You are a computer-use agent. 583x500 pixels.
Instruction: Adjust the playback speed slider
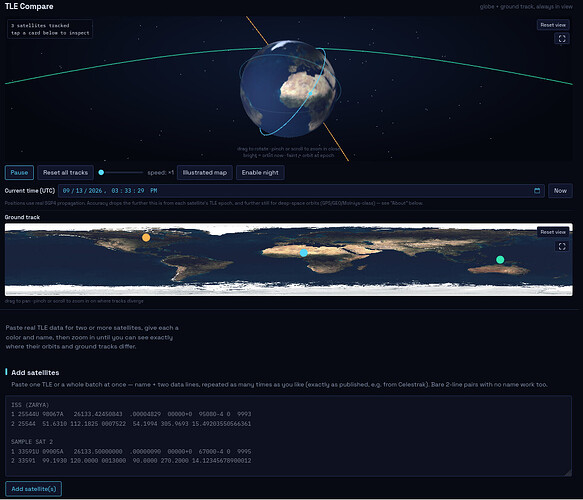pyautogui.click(x=120, y=172)
